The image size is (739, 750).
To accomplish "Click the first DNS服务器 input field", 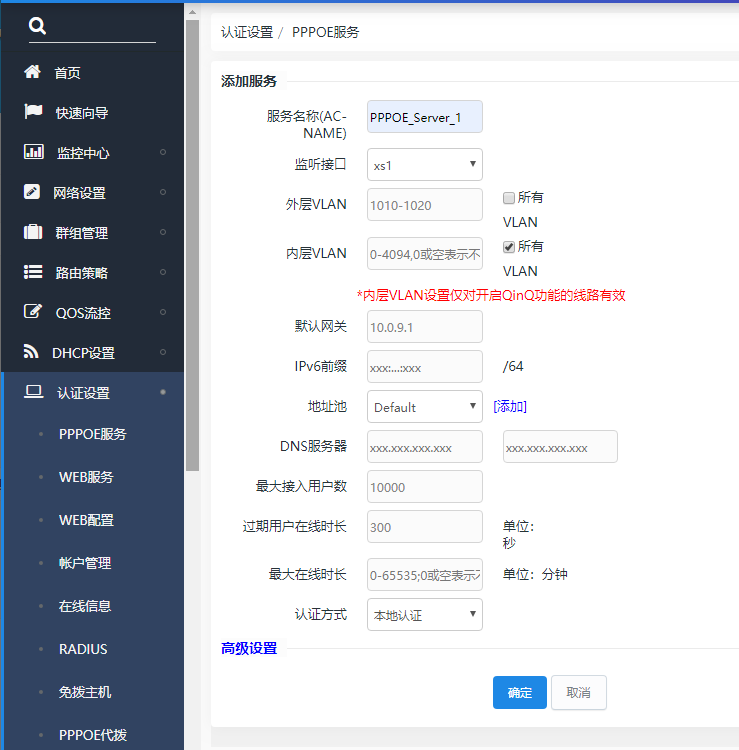I will pyautogui.click(x=425, y=447).
